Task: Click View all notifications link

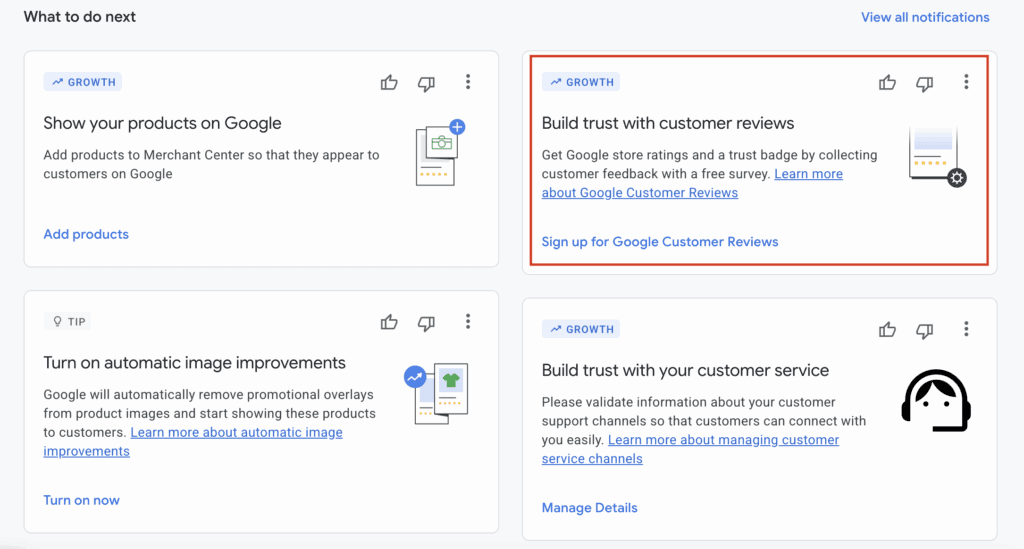Action: click(x=925, y=17)
